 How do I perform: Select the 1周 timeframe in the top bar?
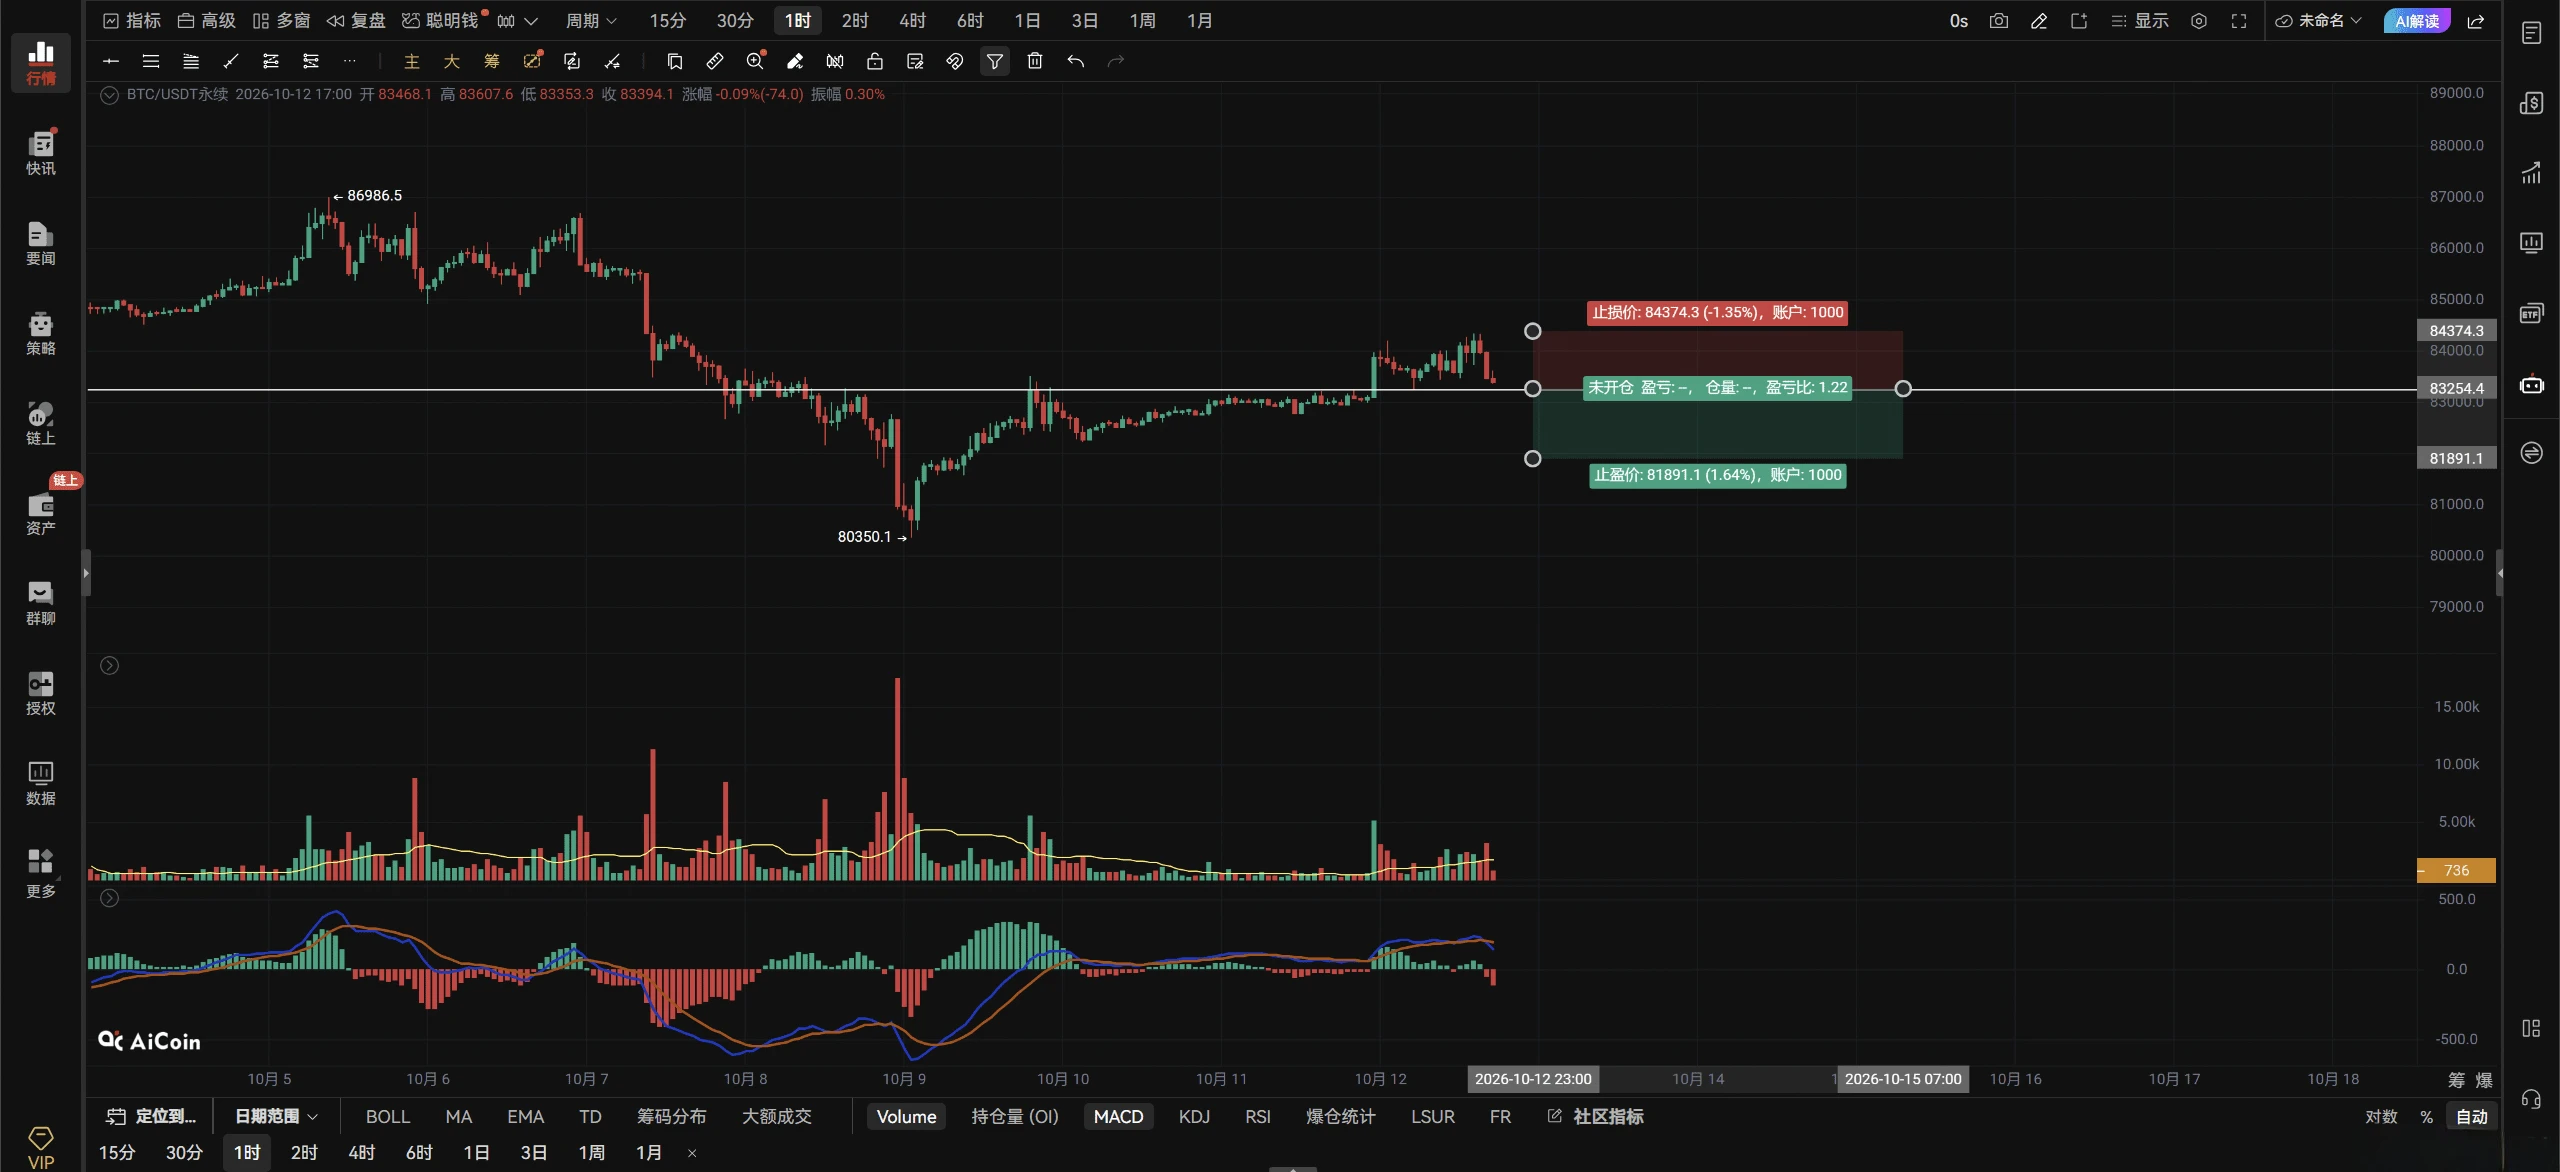click(x=1142, y=21)
